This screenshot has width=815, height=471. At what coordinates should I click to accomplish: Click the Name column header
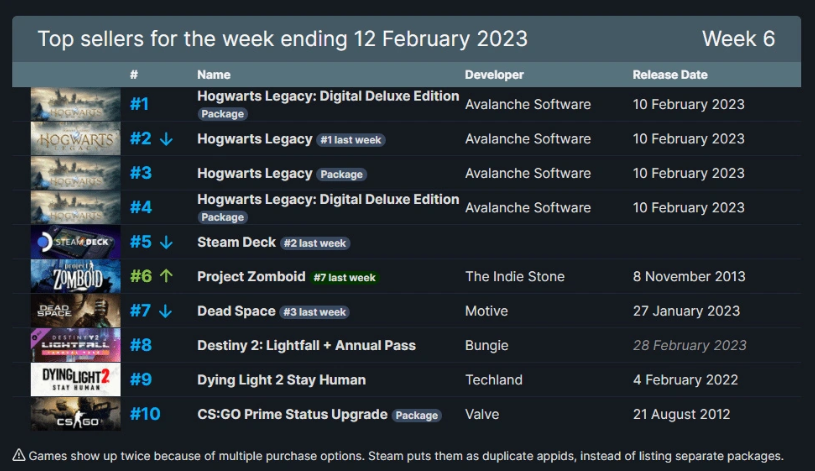[x=214, y=75]
